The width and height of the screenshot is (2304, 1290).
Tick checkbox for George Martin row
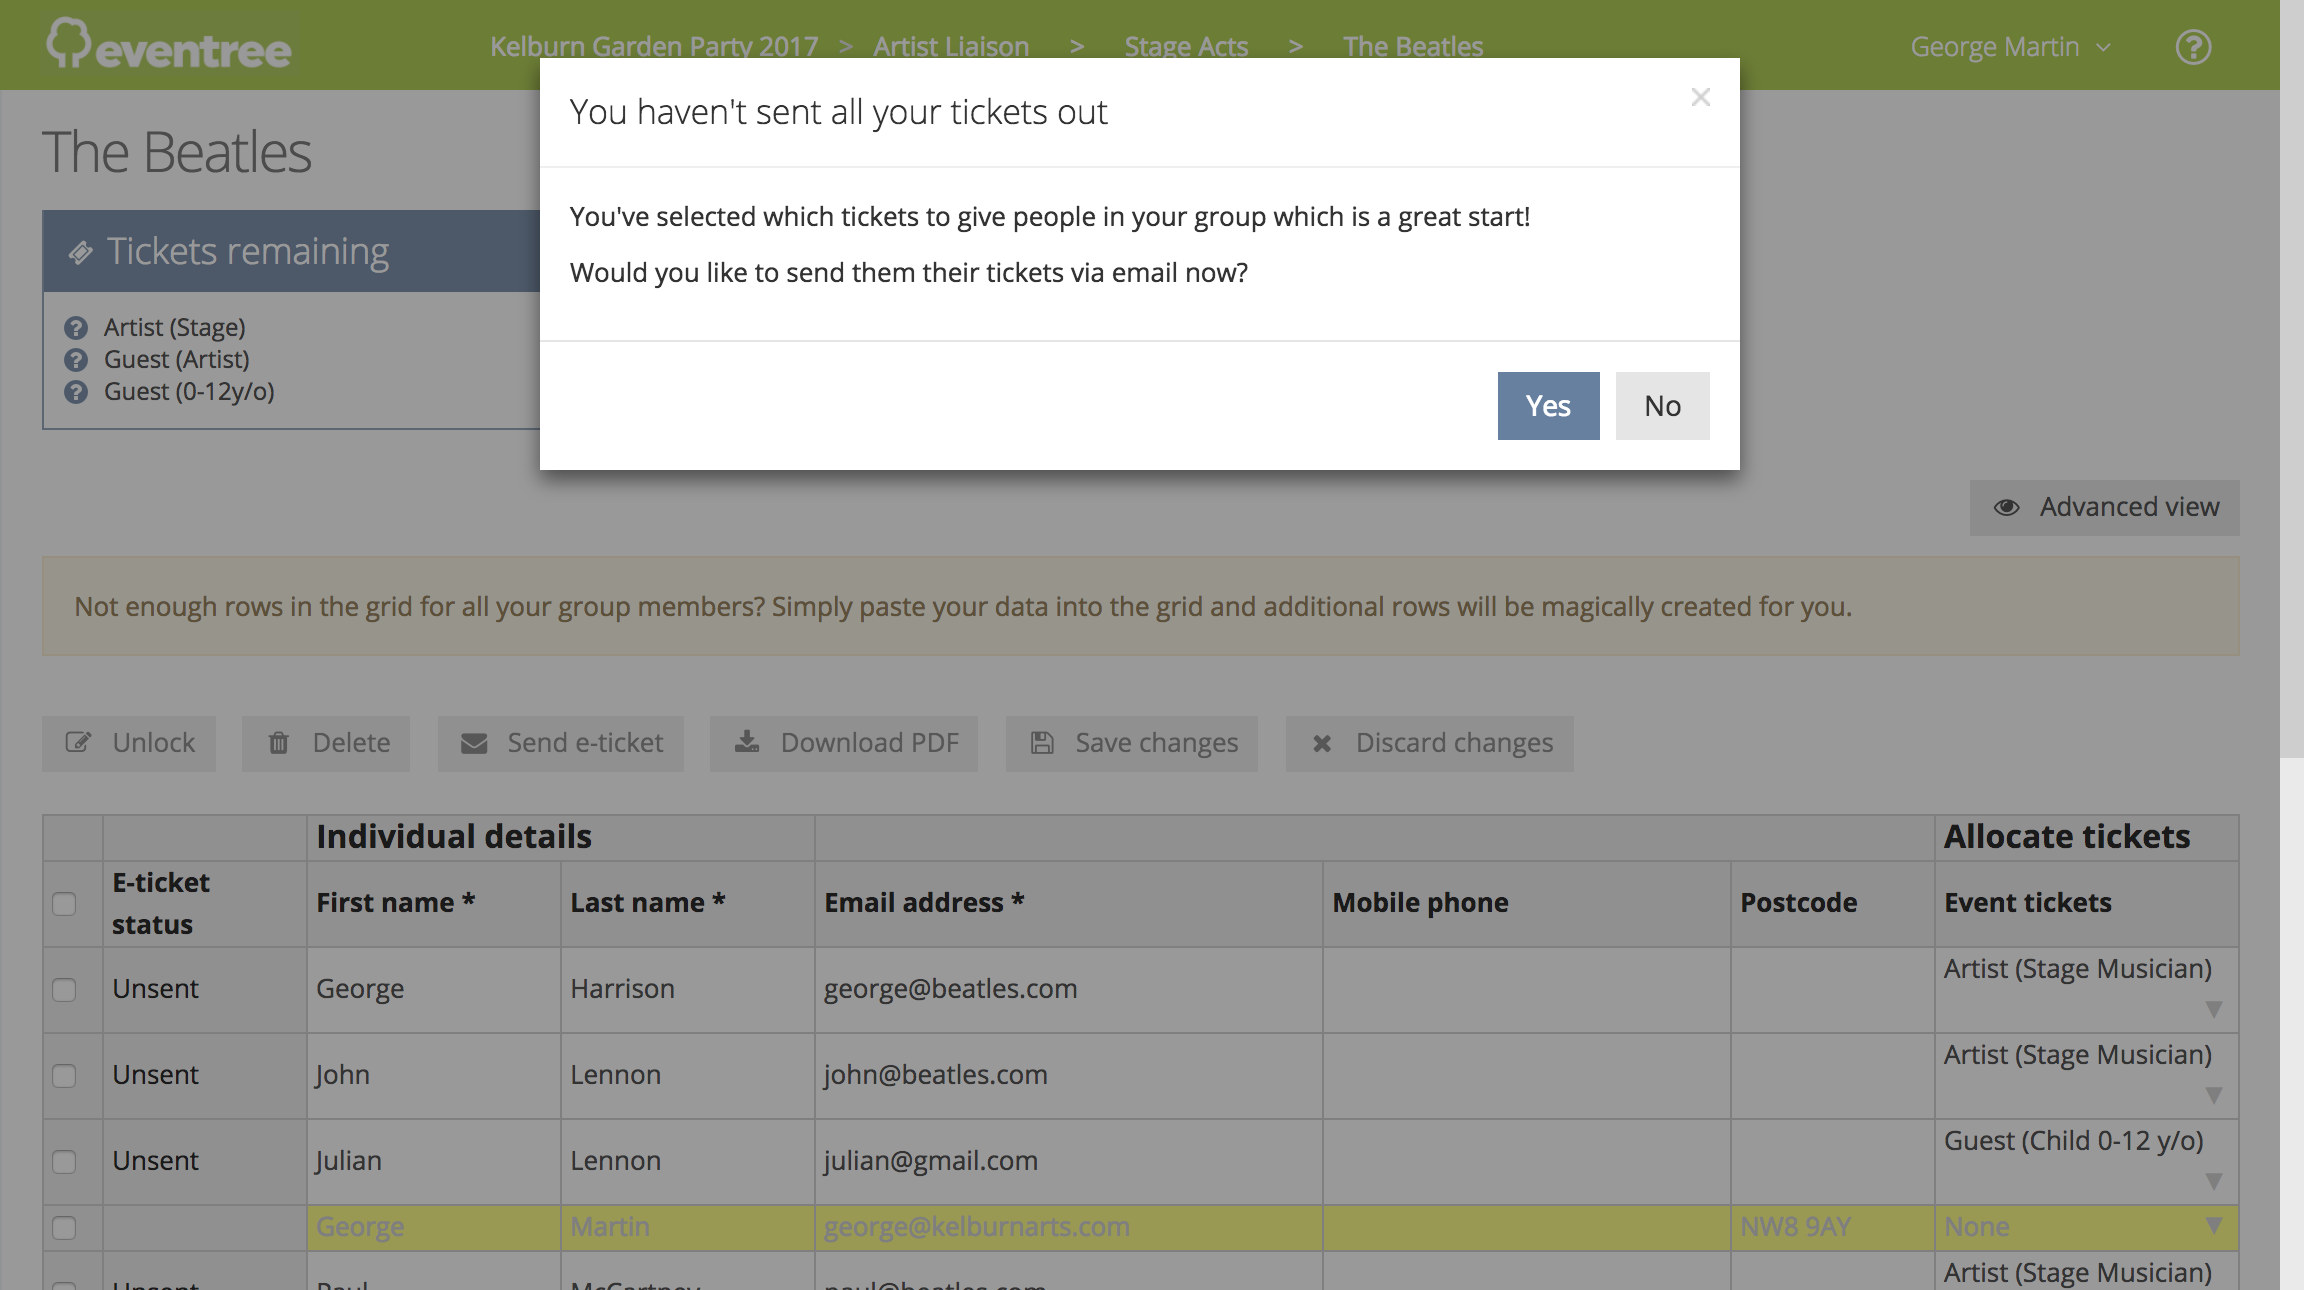[64, 1228]
